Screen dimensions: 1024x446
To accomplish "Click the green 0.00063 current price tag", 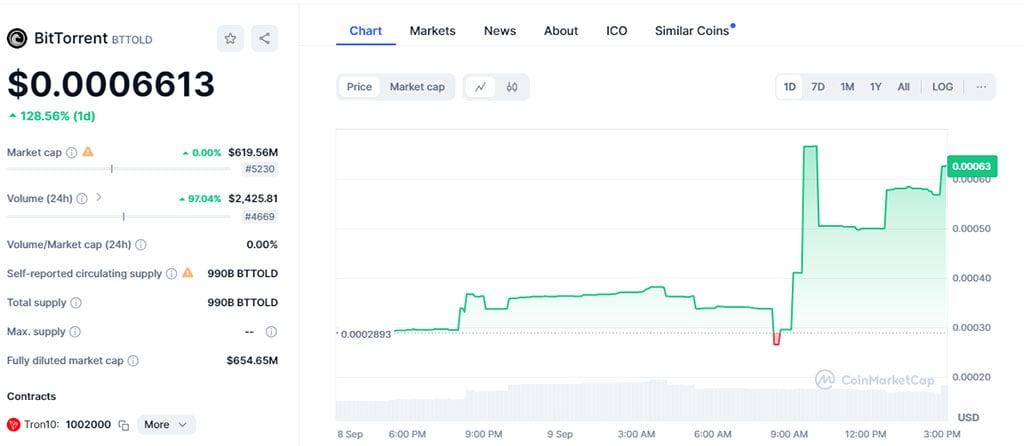I will coord(971,167).
